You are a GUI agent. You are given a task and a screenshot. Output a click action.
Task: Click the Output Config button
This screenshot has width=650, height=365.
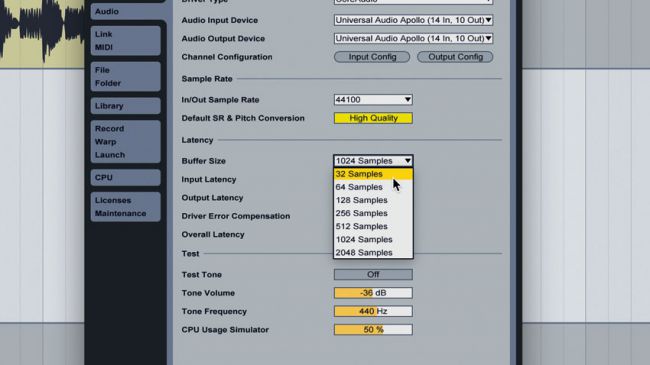(x=455, y=57)
